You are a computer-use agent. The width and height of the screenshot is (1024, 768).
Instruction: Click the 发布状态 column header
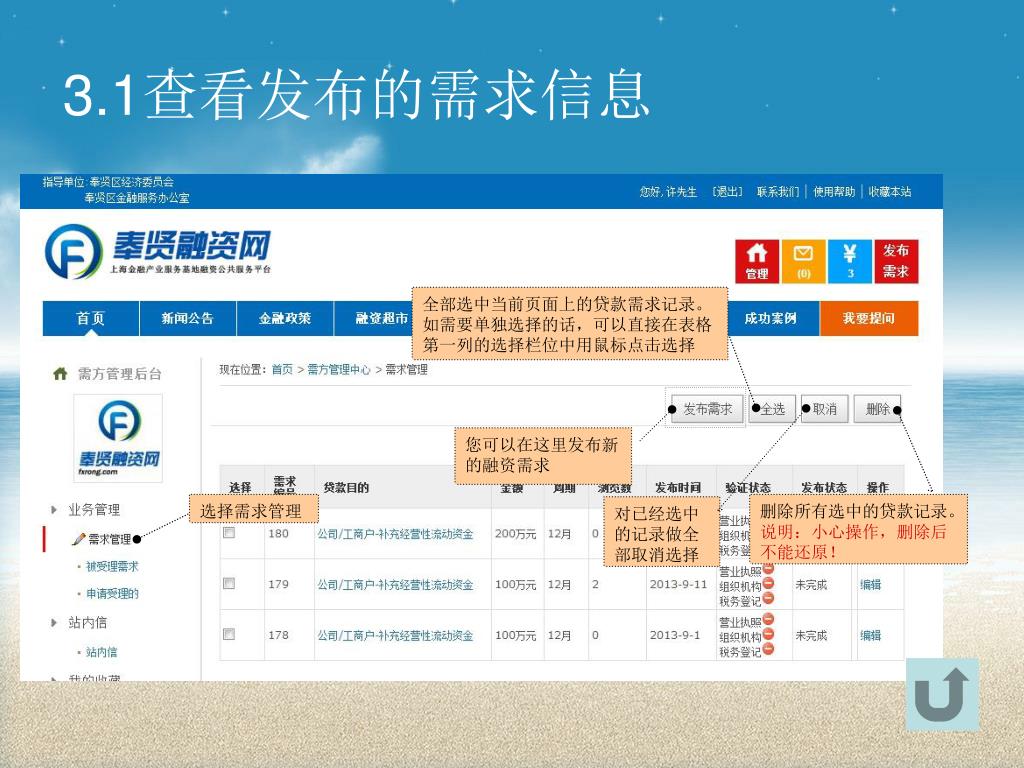824,487
